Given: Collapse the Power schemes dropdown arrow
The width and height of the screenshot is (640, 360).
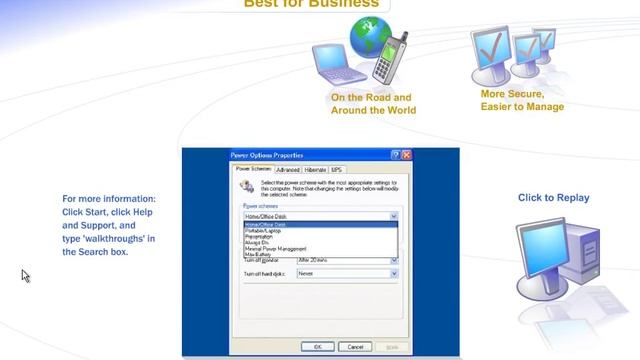Looking at the screenshot, I should click(x=393, y=216).
